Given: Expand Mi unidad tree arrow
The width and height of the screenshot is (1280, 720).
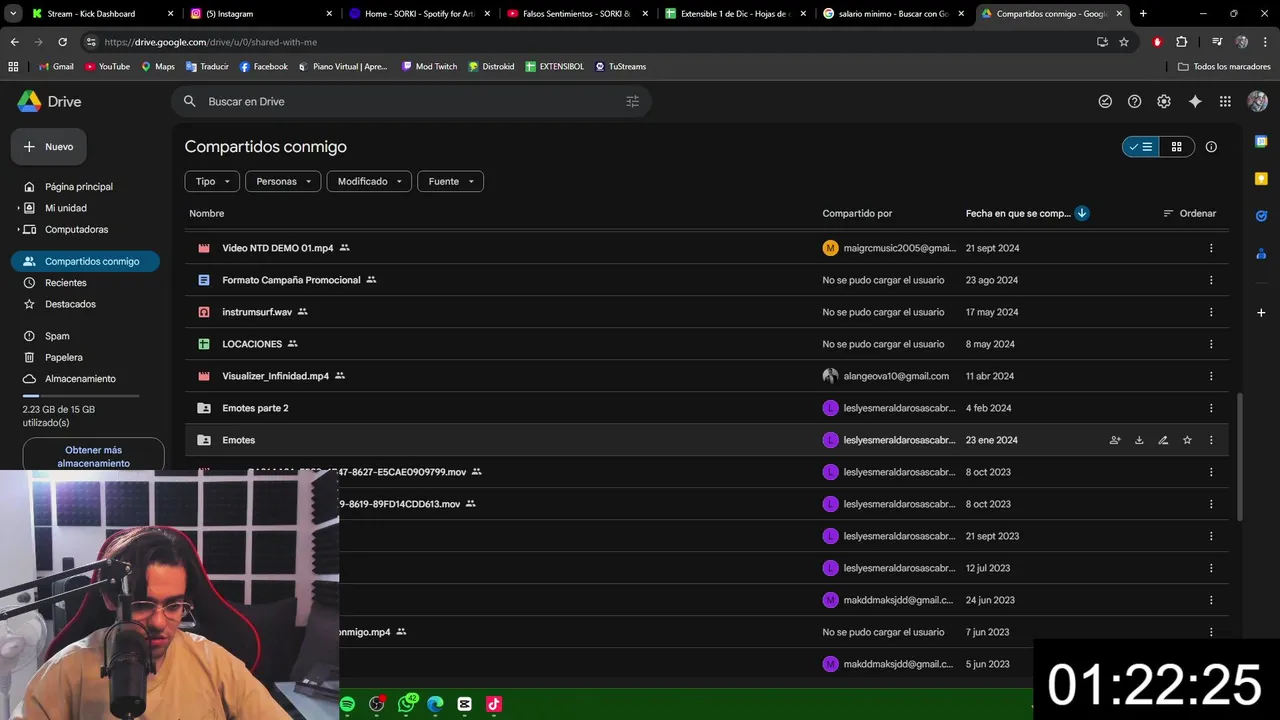Looking at the screenshot, I should tap(18, 208).
